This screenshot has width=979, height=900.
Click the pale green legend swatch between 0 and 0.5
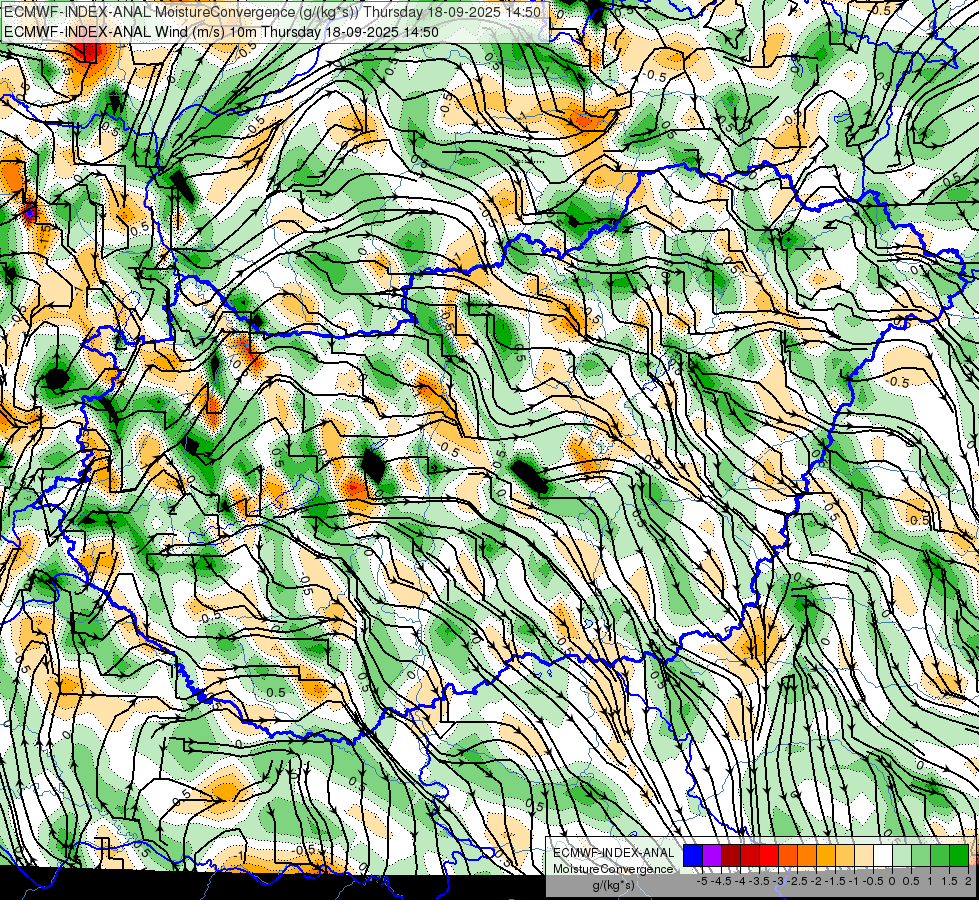pos(902,856)
